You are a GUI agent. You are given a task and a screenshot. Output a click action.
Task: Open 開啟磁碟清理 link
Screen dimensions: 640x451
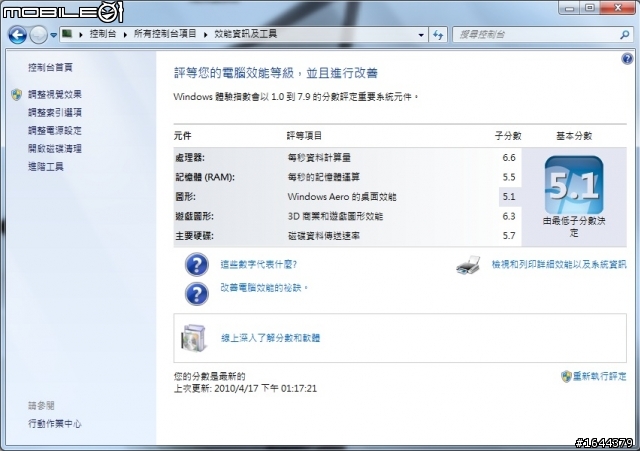click(55, 149)
